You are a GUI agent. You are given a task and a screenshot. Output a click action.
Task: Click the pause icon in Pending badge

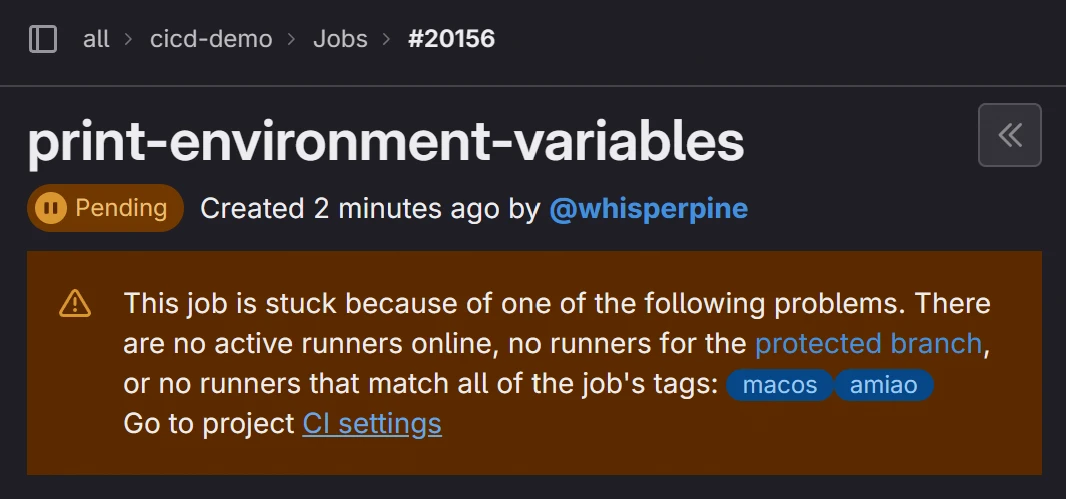50,208
